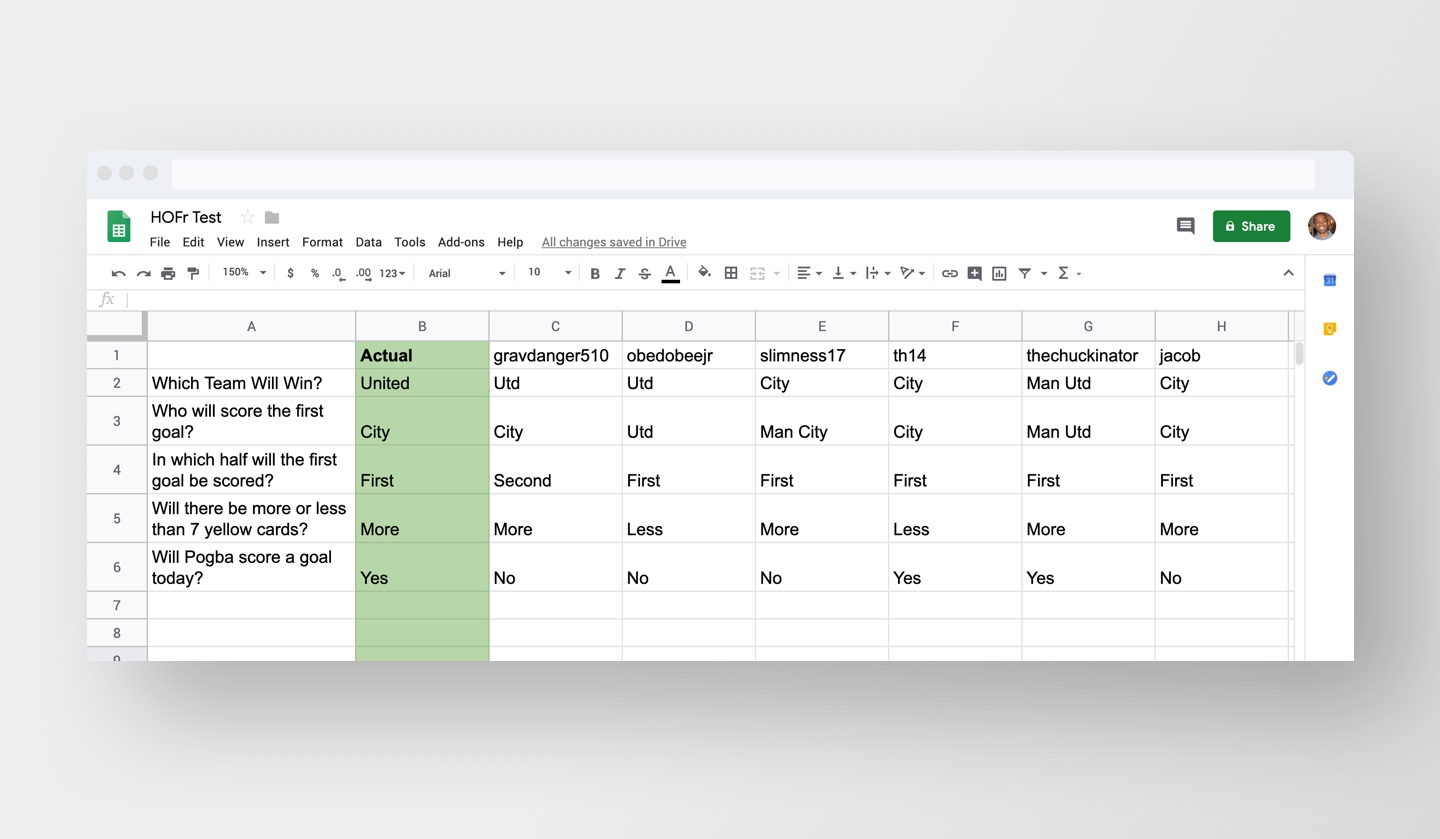1440x839 pixels.
Task: Open the Add-ons menu
Action: click(461, 242)
